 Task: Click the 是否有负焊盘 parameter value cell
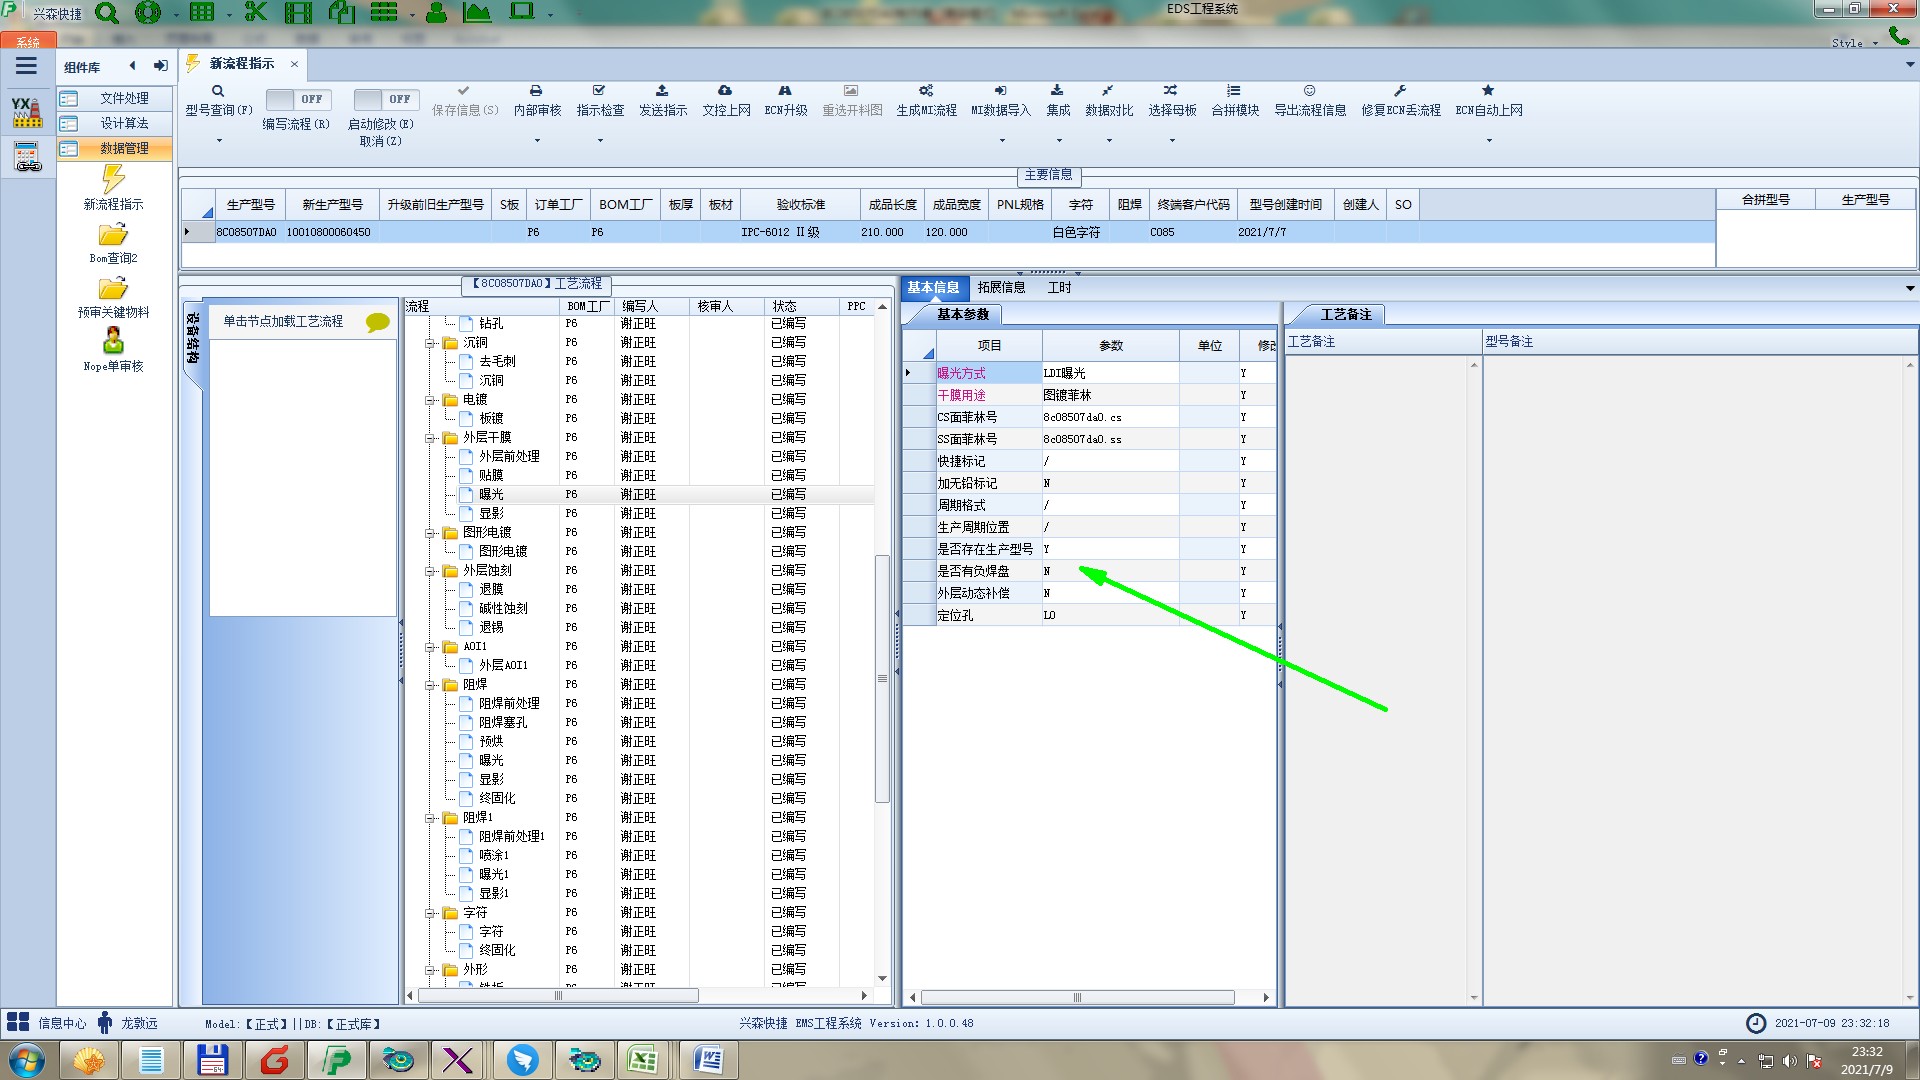[1110, 571]
